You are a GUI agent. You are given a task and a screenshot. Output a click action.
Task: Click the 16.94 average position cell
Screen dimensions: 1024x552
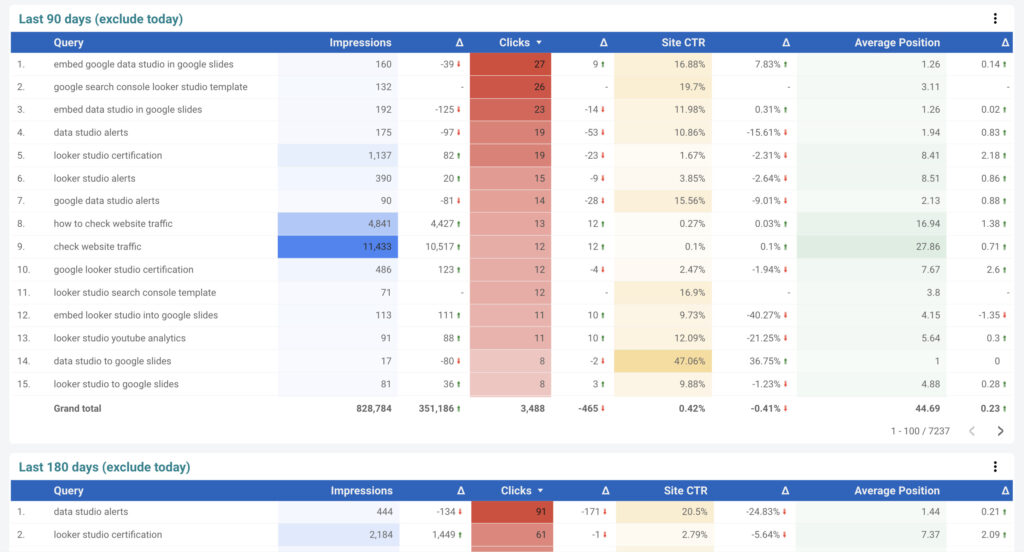pyautogui.click(x=871, y=223)
